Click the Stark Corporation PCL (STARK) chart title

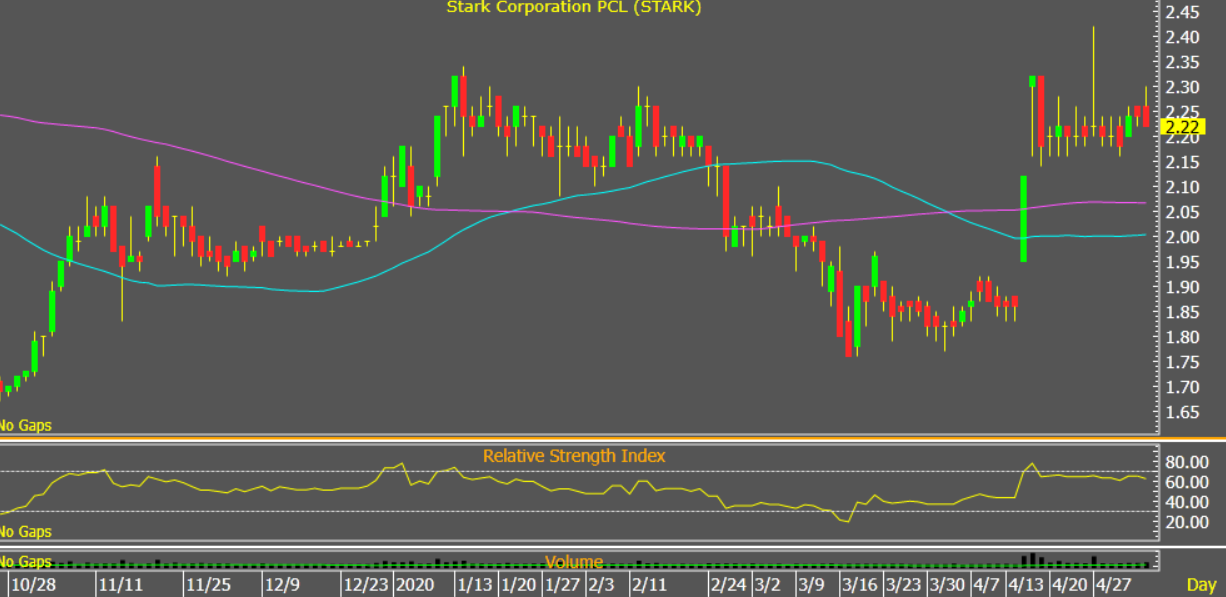click(573, 8)
